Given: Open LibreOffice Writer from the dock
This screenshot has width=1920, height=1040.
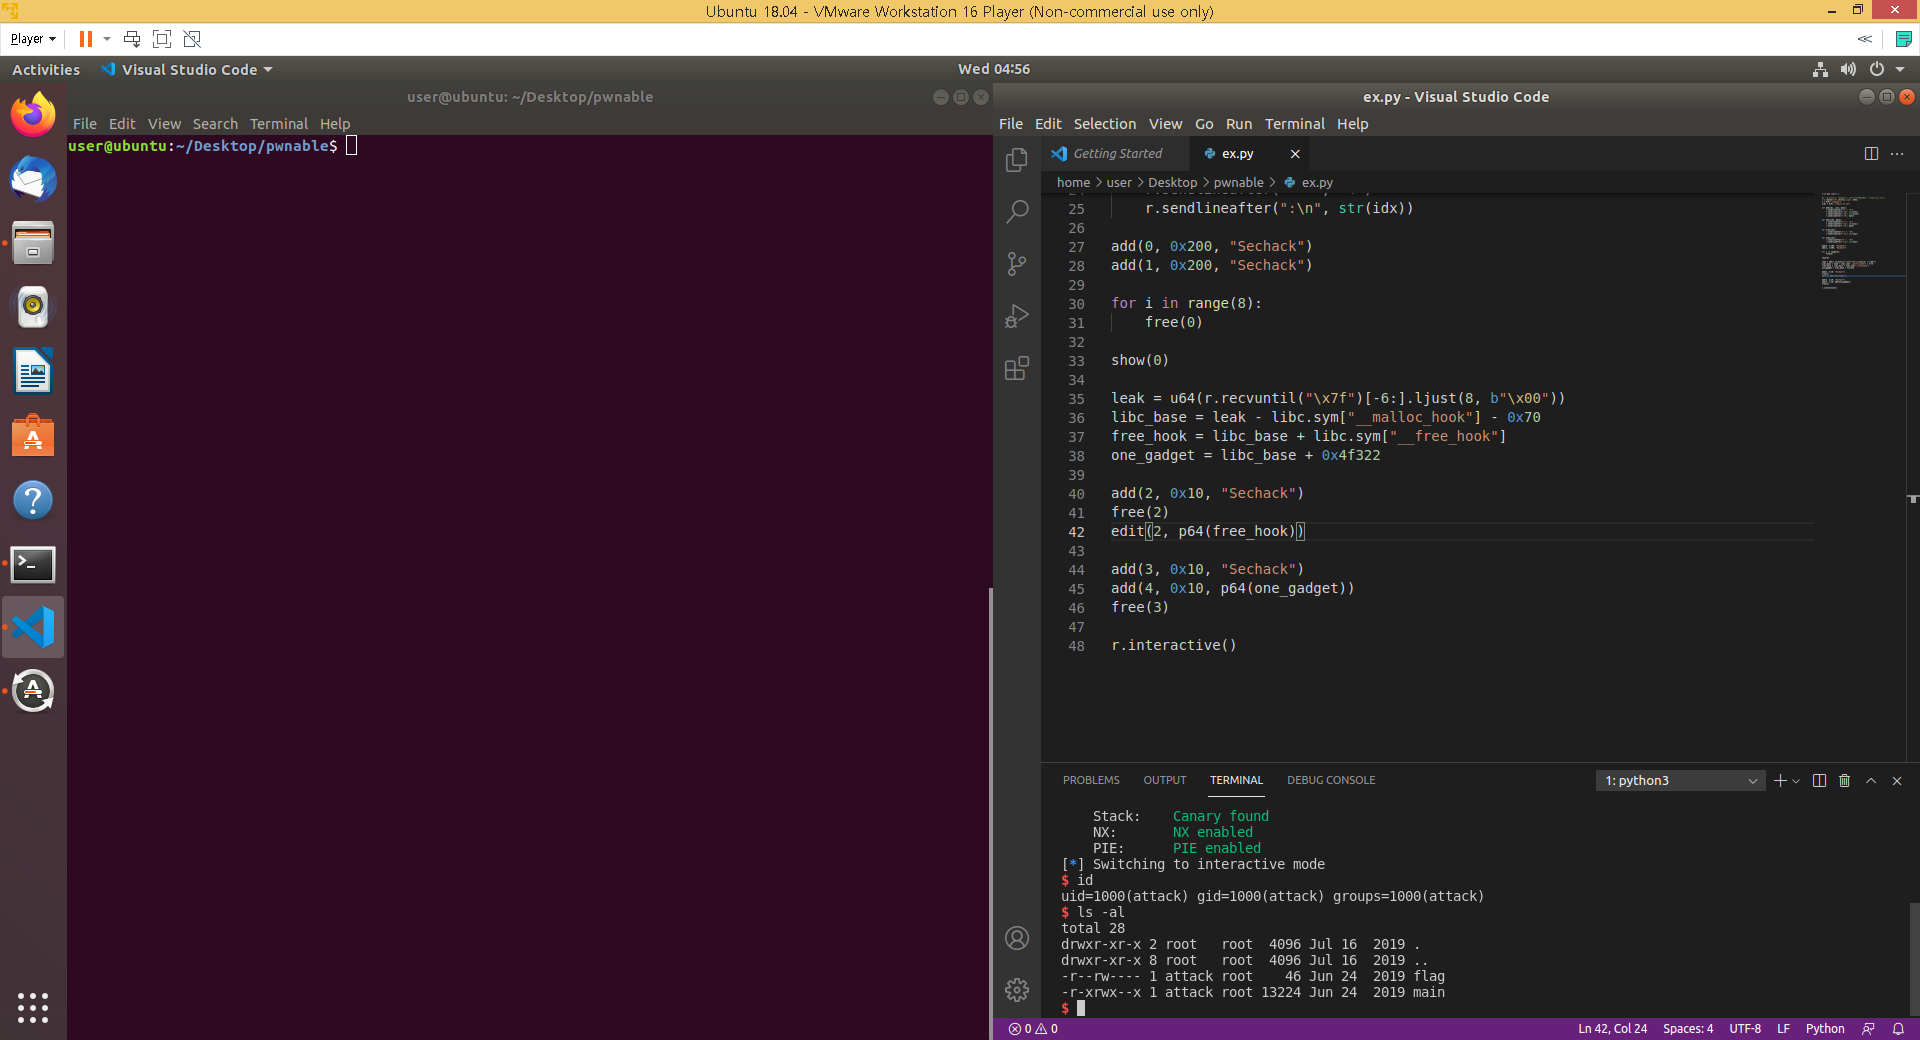Looking at the screenshot, I should coord(33,372).
